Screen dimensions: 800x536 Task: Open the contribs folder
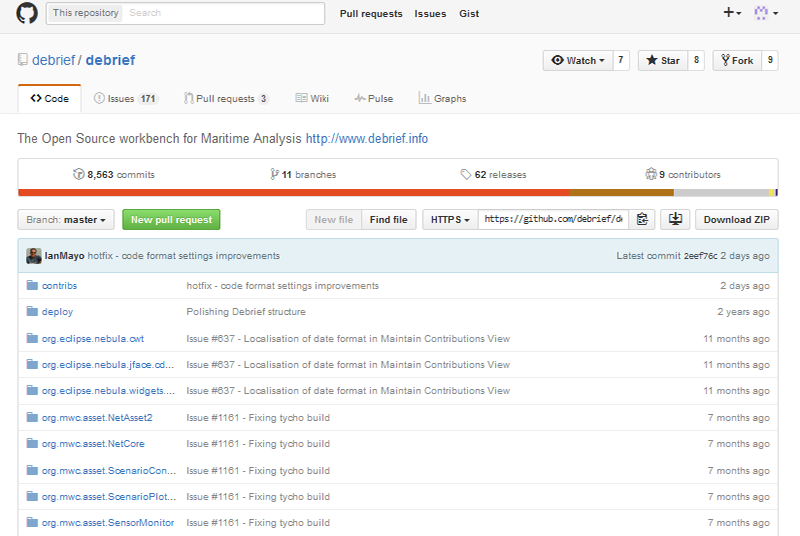[59, 286]
